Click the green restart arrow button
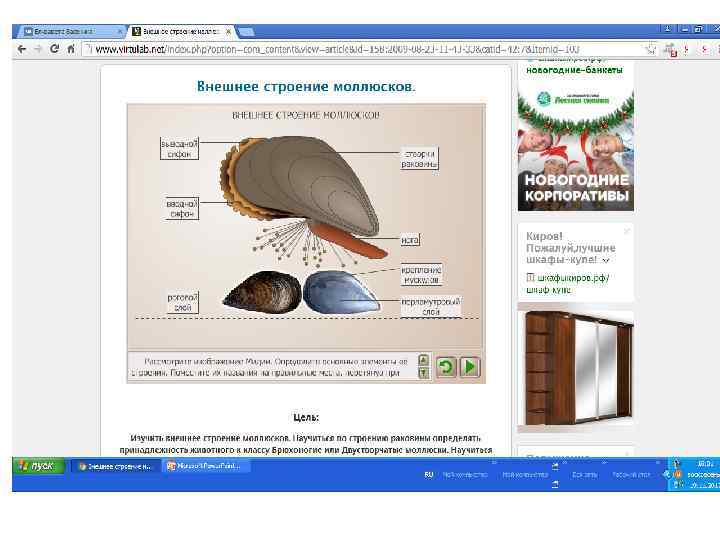Image resolution: width=720 pixels, height=540 pixels. (445, 367)
